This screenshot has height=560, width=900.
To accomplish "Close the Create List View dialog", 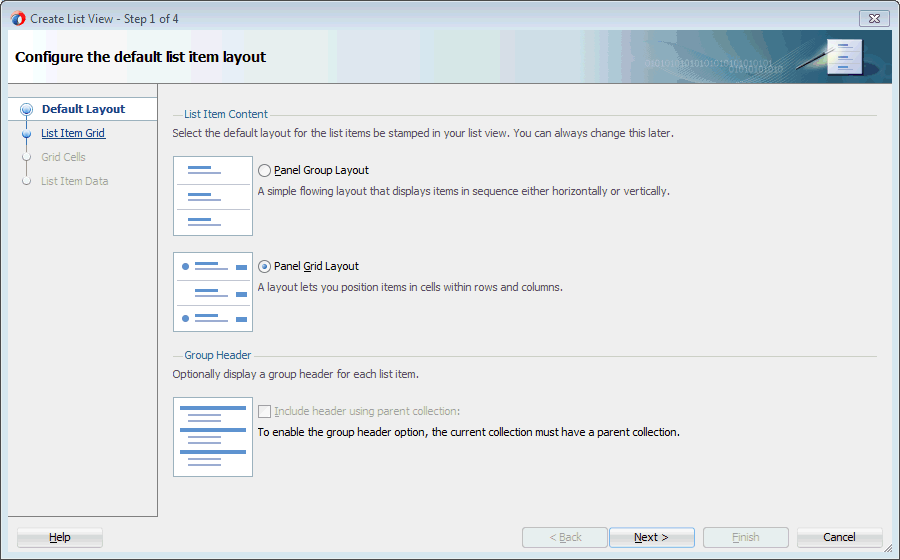I will point(874,18).
